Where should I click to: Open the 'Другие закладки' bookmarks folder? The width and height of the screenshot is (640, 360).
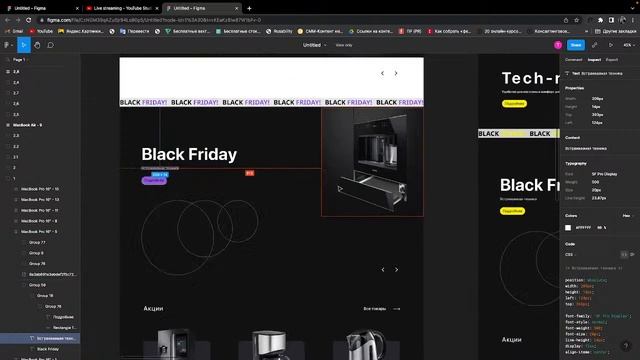pyautogui.click(x=616, y=31)
